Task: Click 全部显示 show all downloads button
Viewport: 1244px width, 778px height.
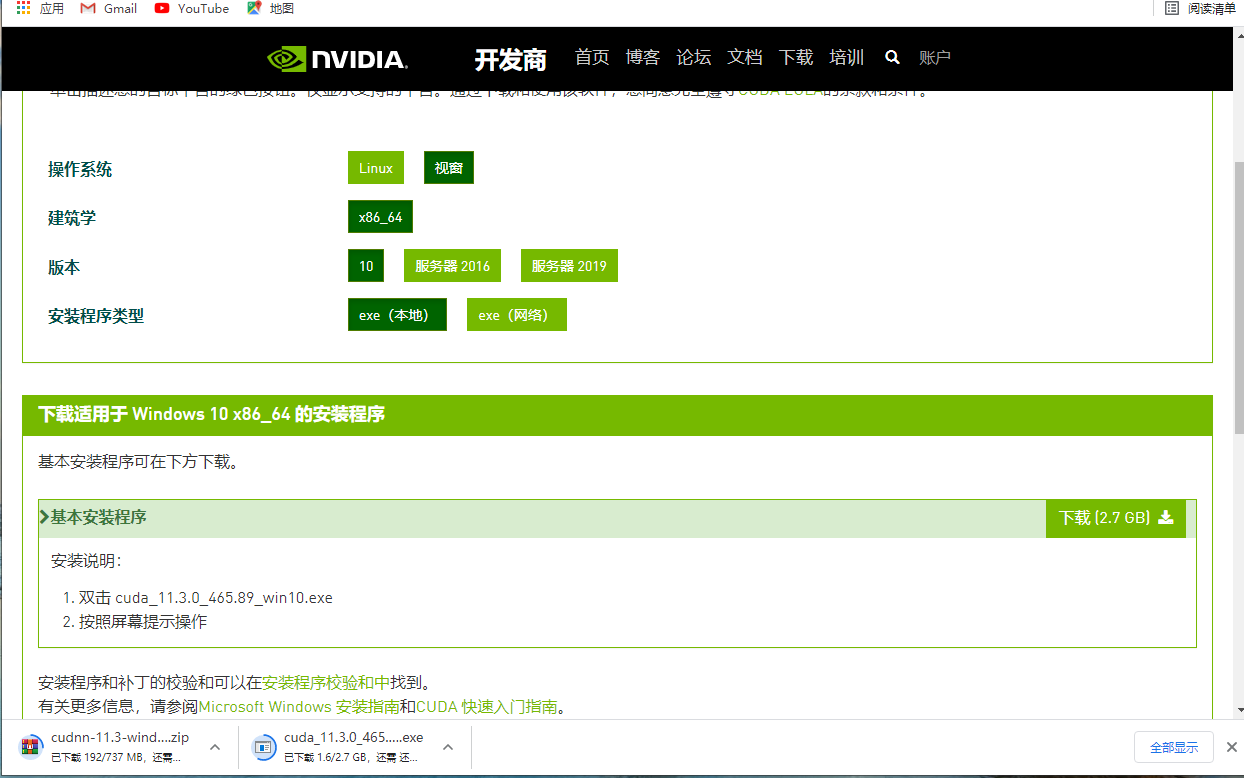Action: tap(1174, 747)
